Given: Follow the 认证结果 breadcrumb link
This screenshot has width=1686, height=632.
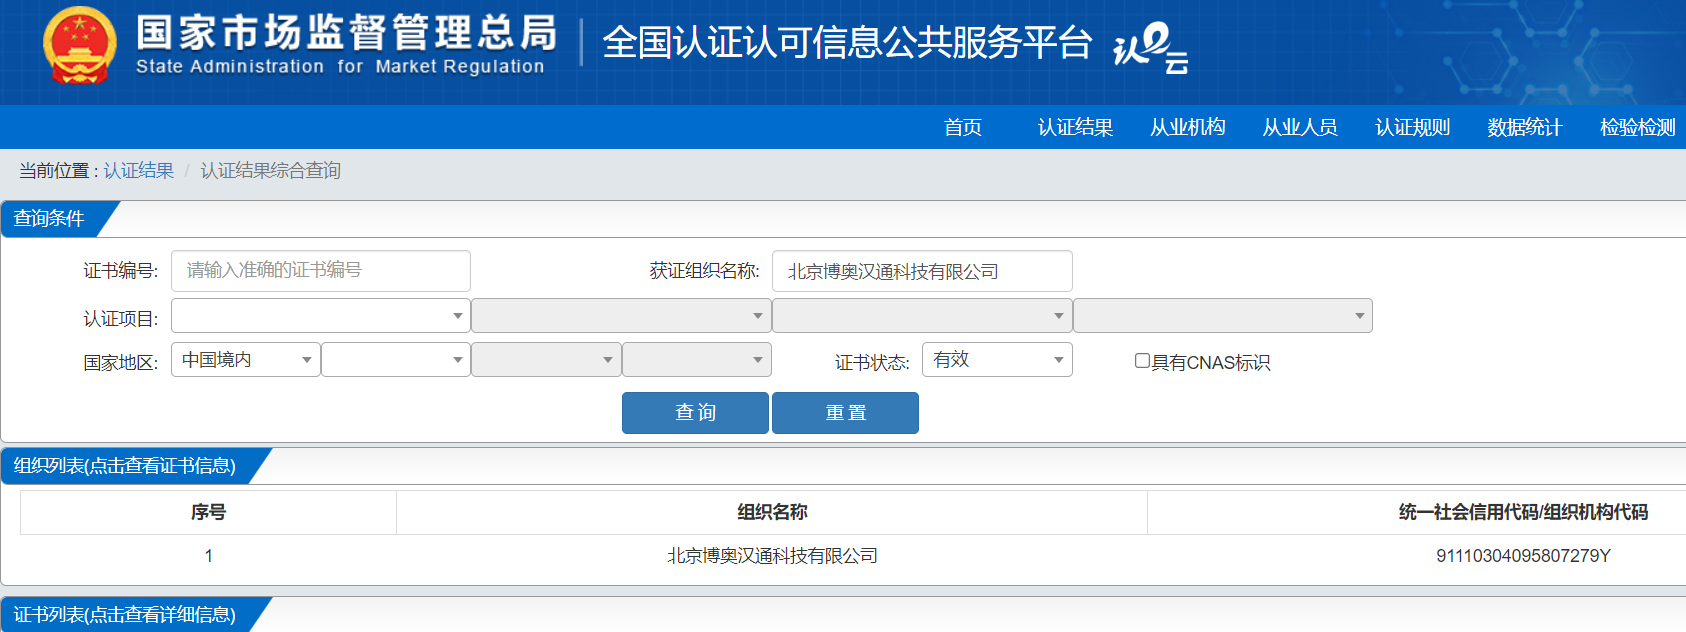Looking at the screenshot, I should (x=139, y=171).
